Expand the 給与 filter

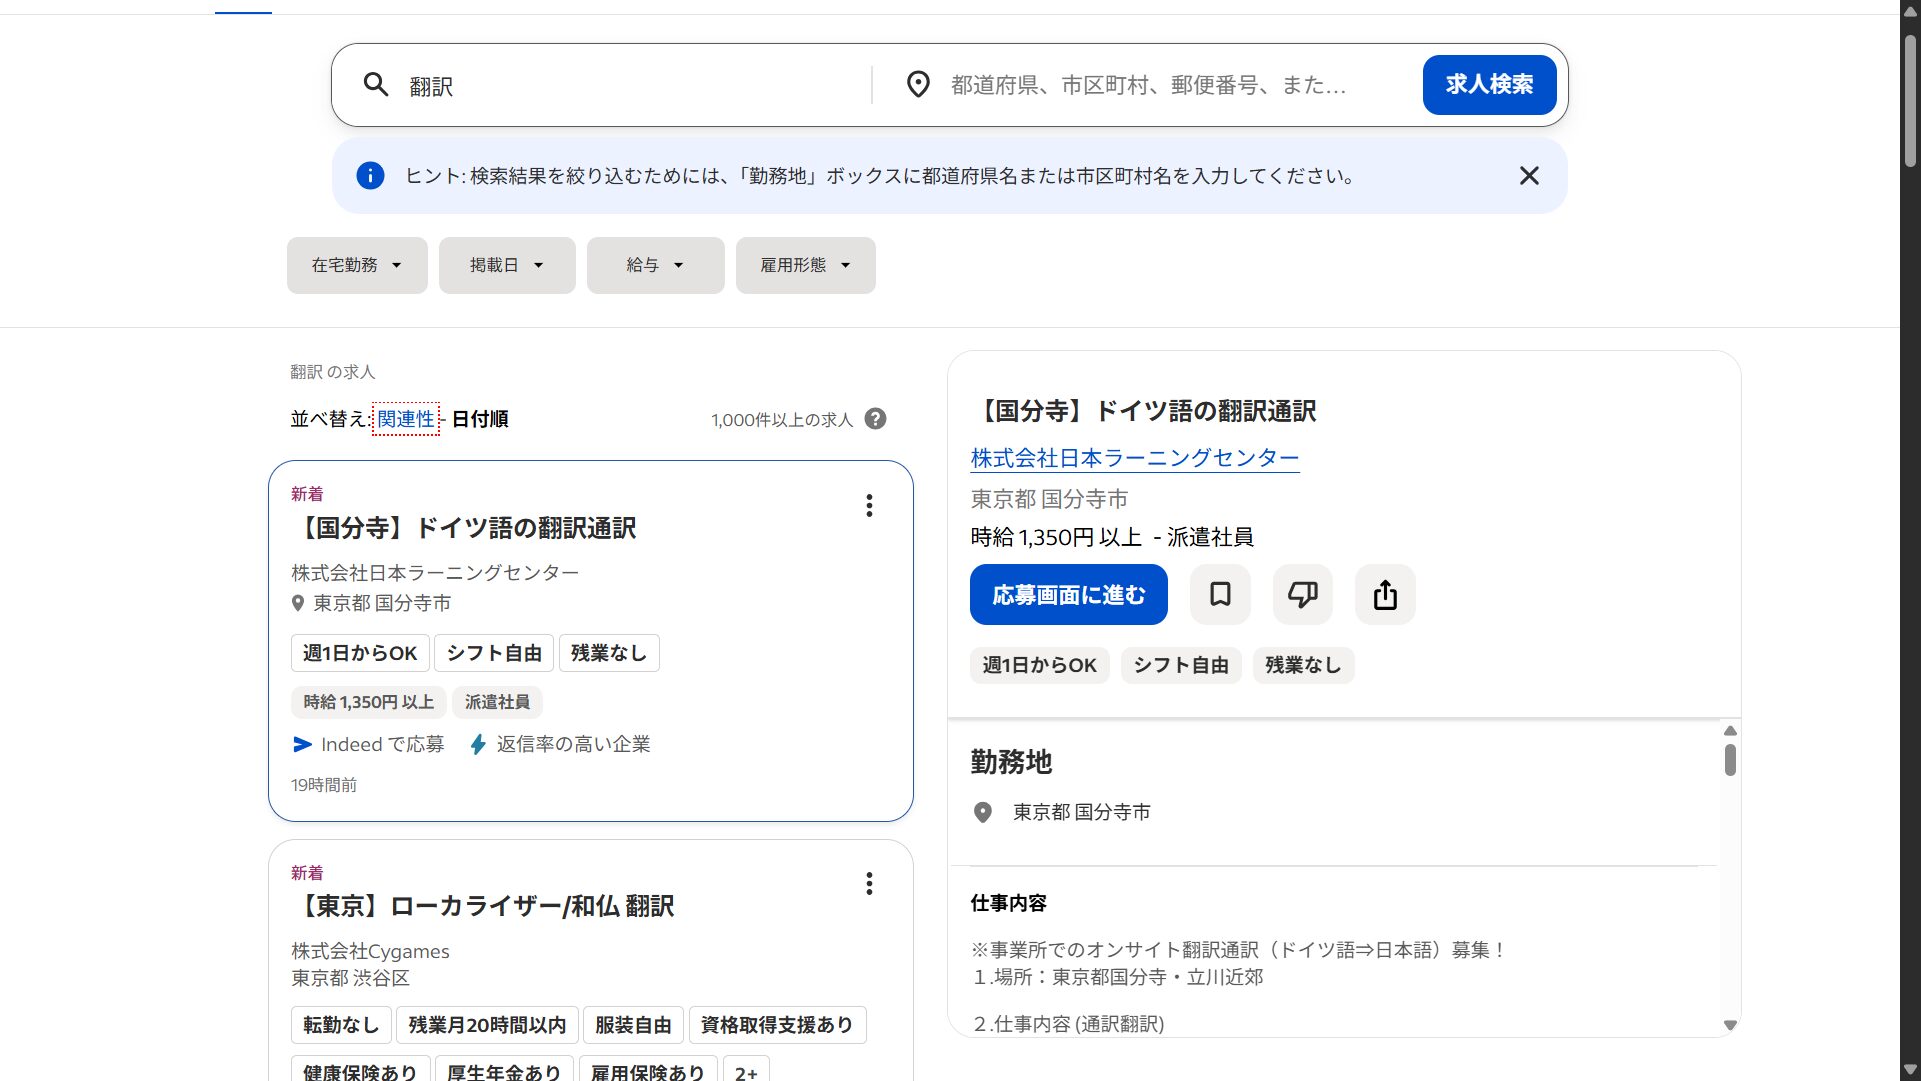tap(655, 265)
